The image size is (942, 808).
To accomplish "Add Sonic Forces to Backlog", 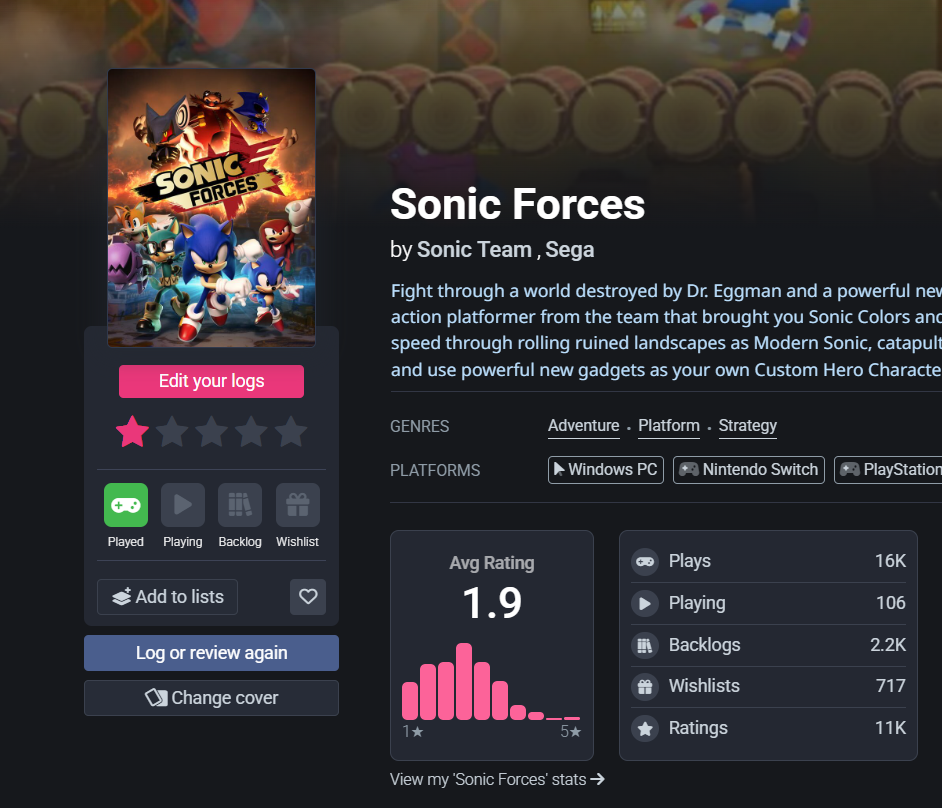I will pos(240,505).
